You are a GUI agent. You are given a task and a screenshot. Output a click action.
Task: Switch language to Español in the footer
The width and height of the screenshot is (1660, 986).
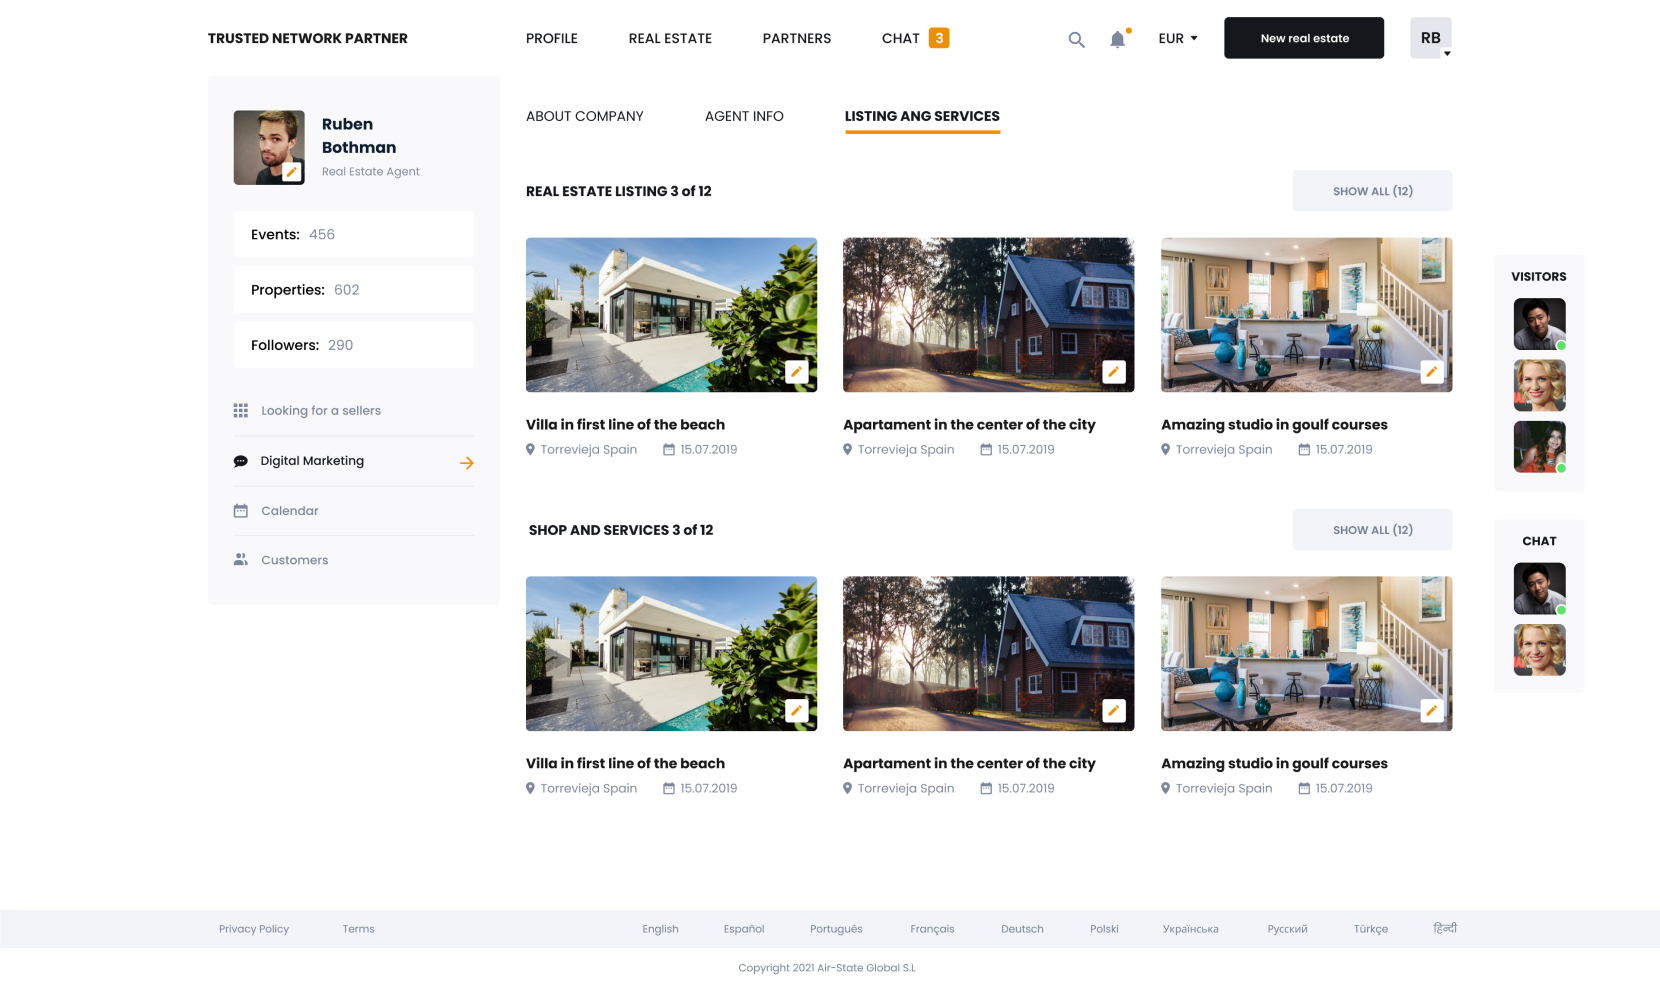pos(744,929)
